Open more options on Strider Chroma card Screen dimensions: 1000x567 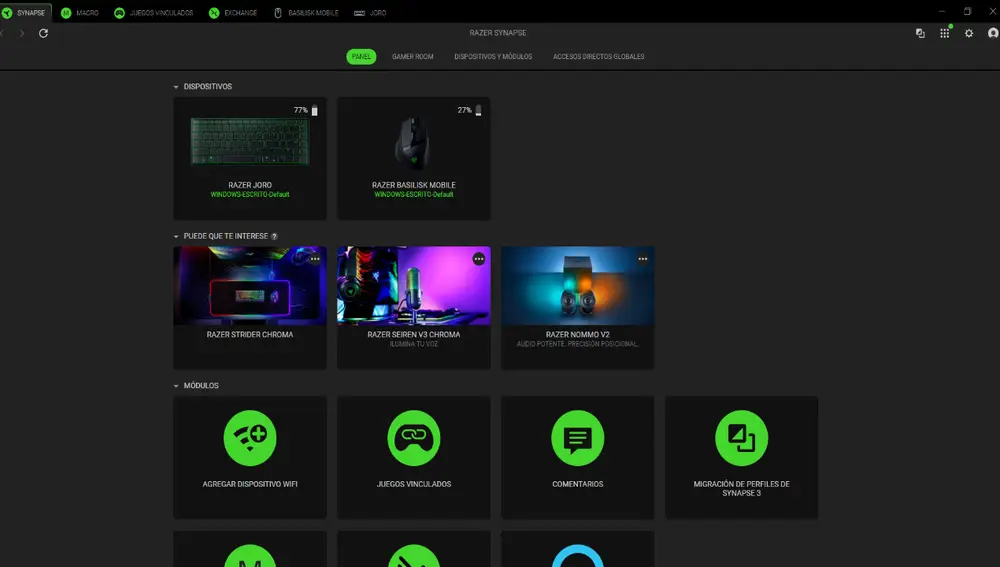315,259
